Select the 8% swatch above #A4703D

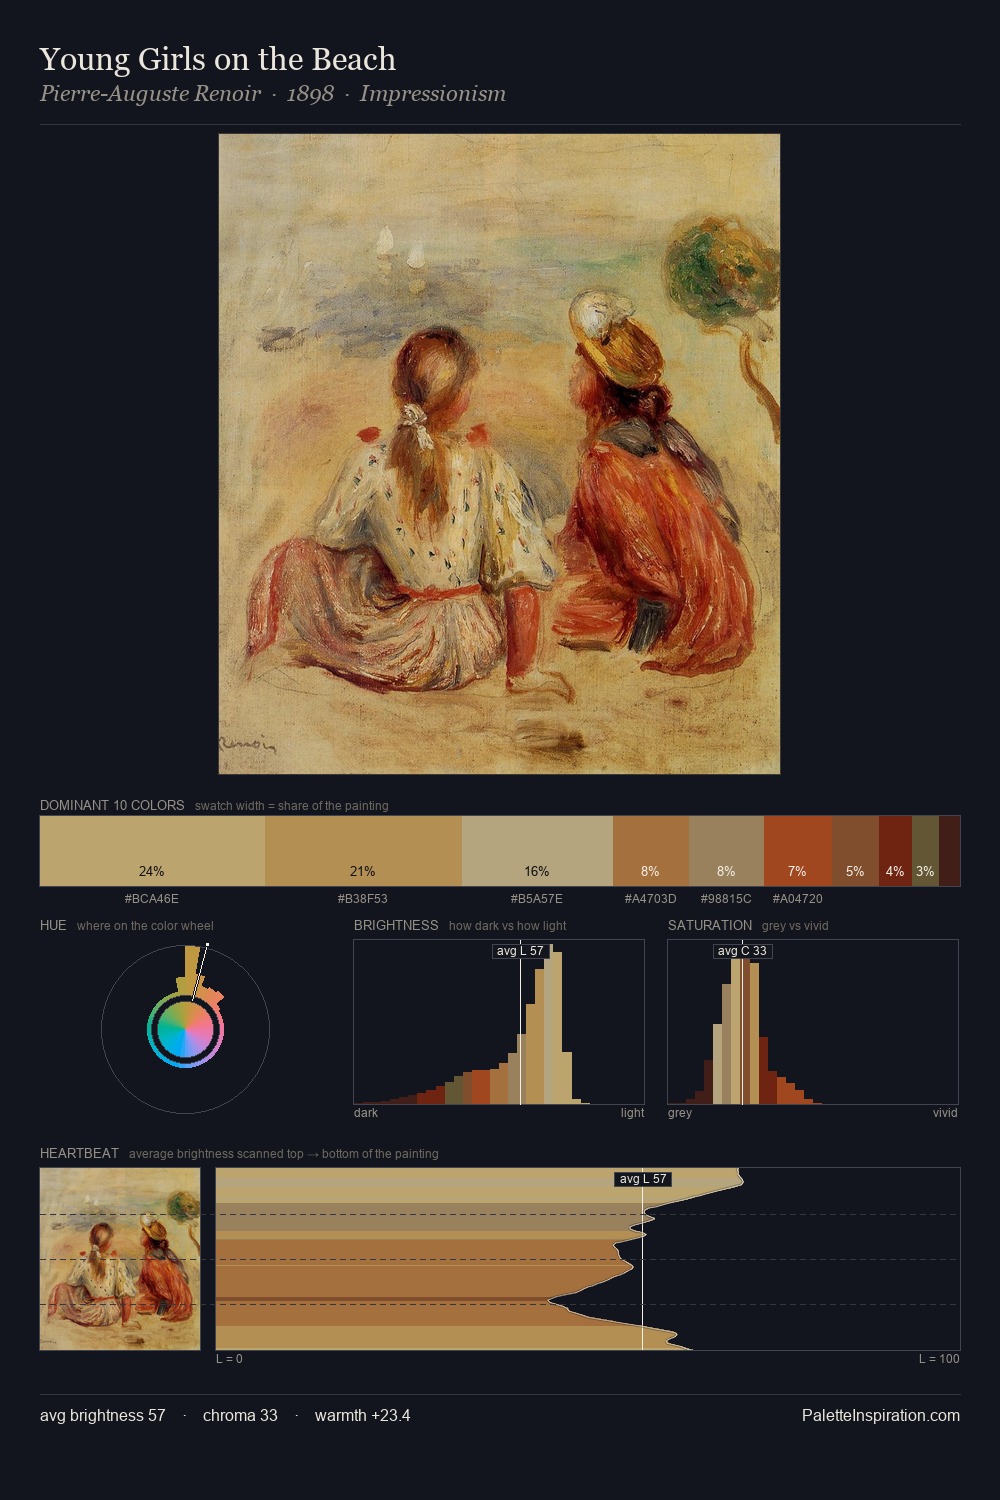click(x=651, y=851)
